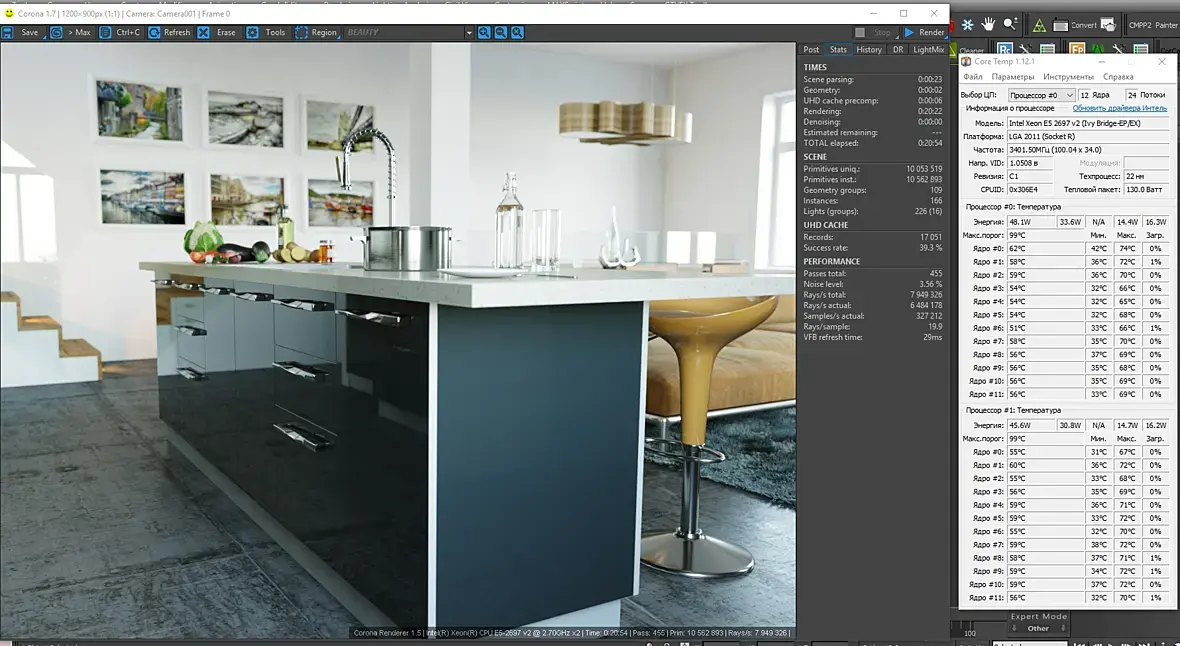Click the Primitives uniq. value 10 053 519
This screenshot has width=1180, height=646.
(x=924, y=169)
